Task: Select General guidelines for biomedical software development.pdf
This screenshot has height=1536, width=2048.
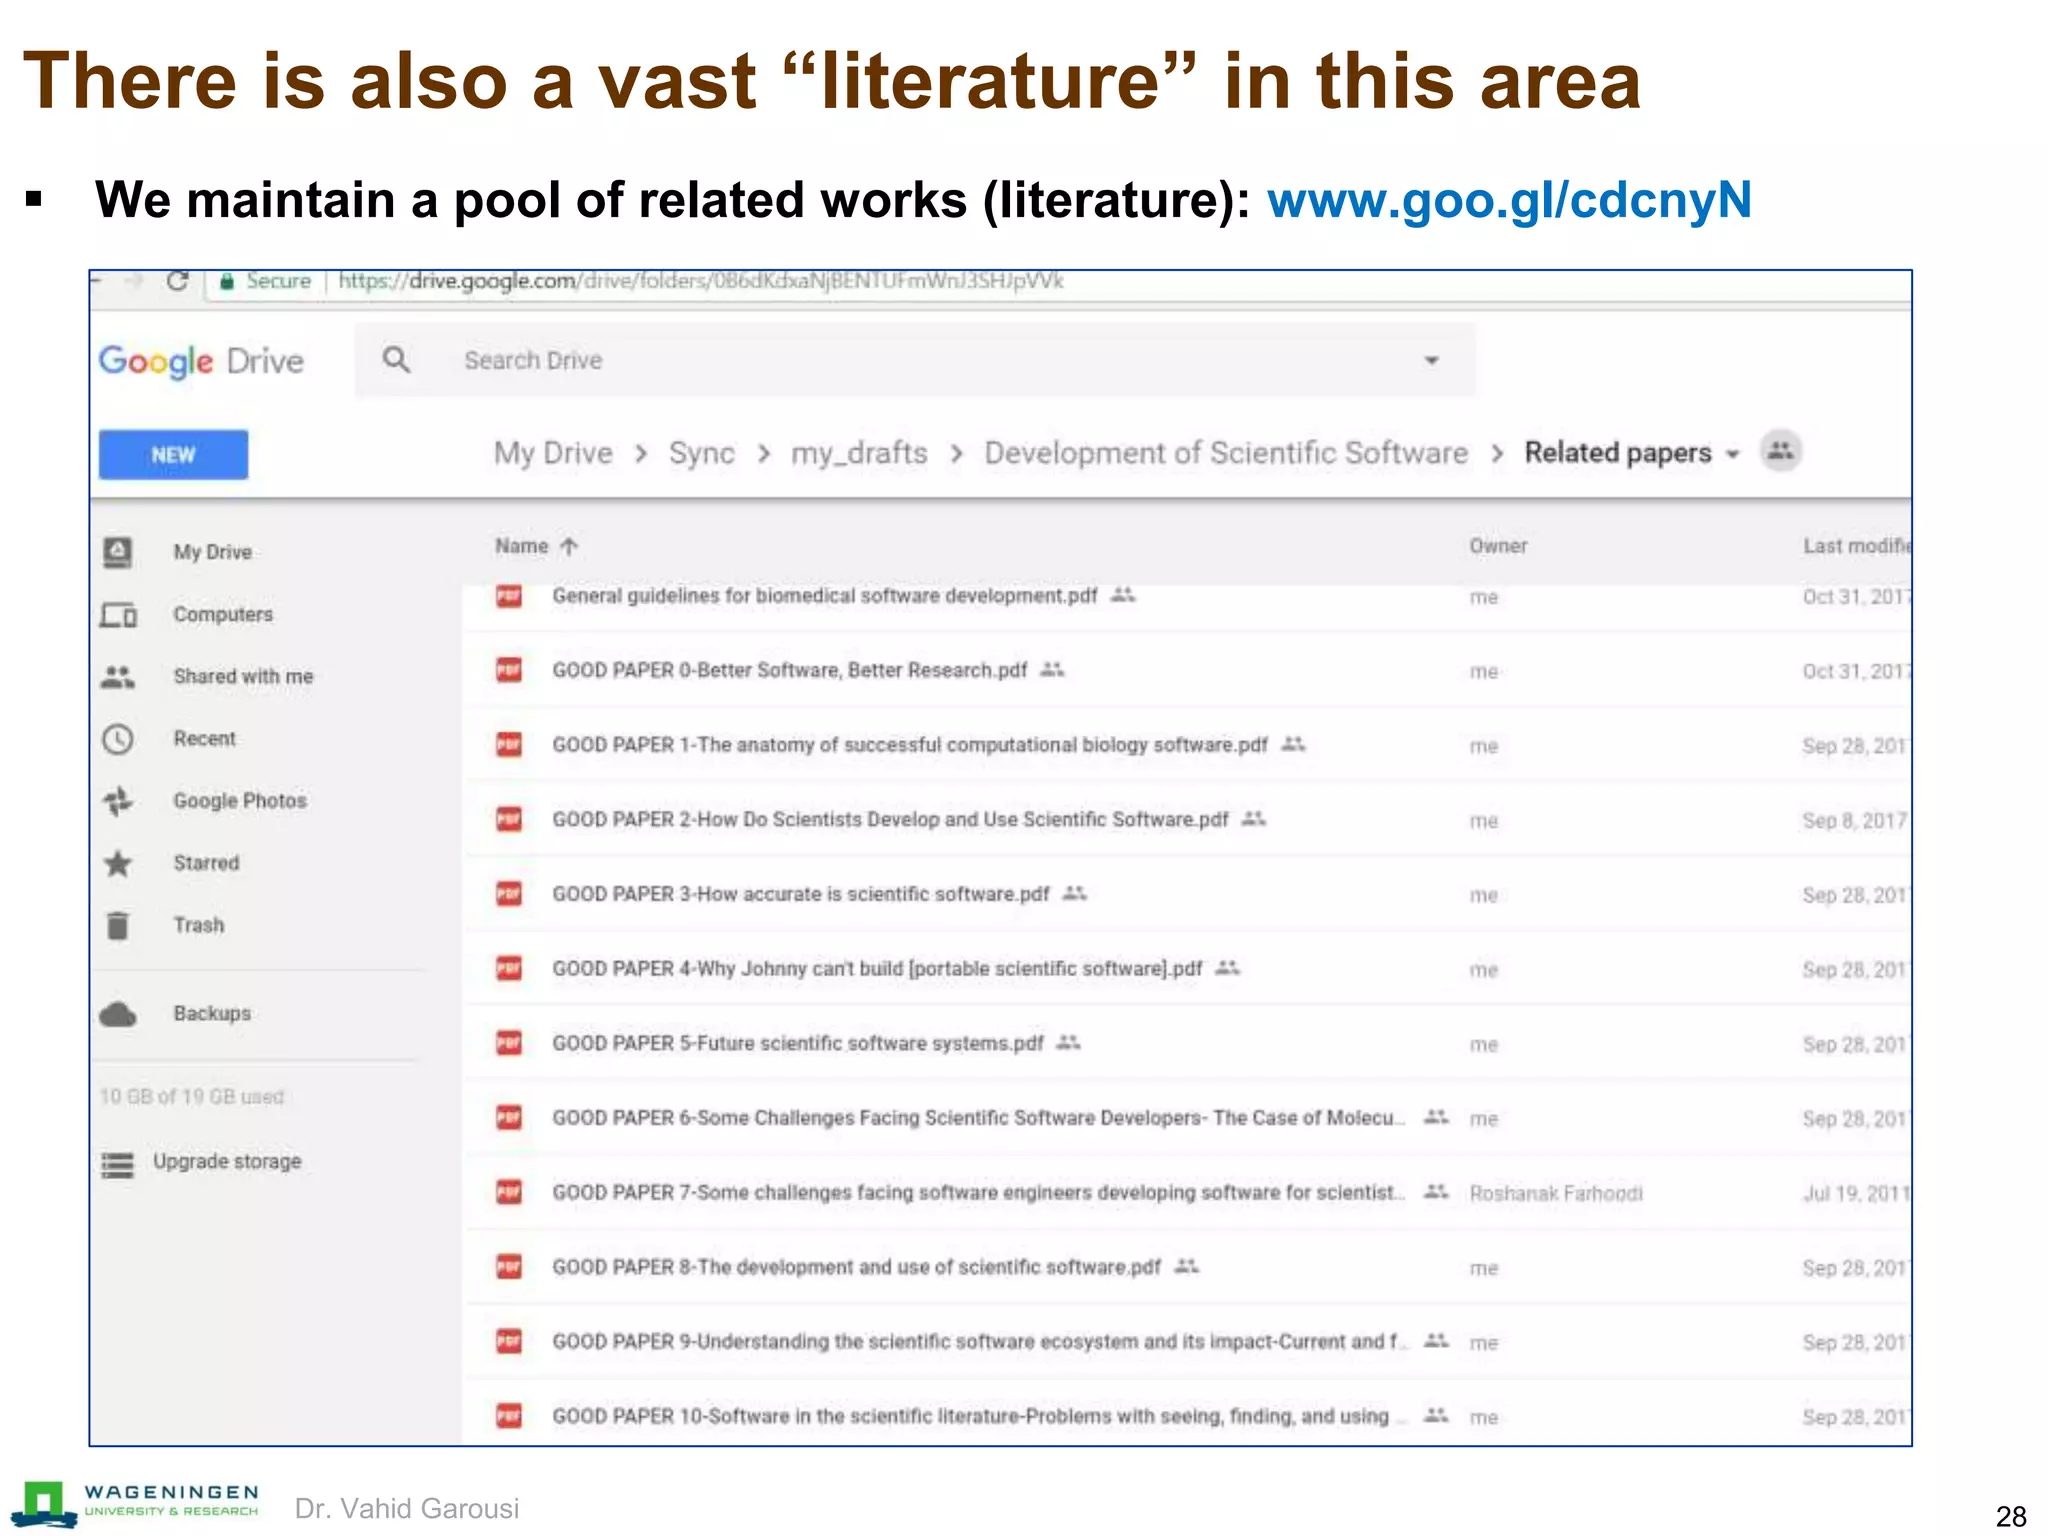Action: tap(824, 596)
